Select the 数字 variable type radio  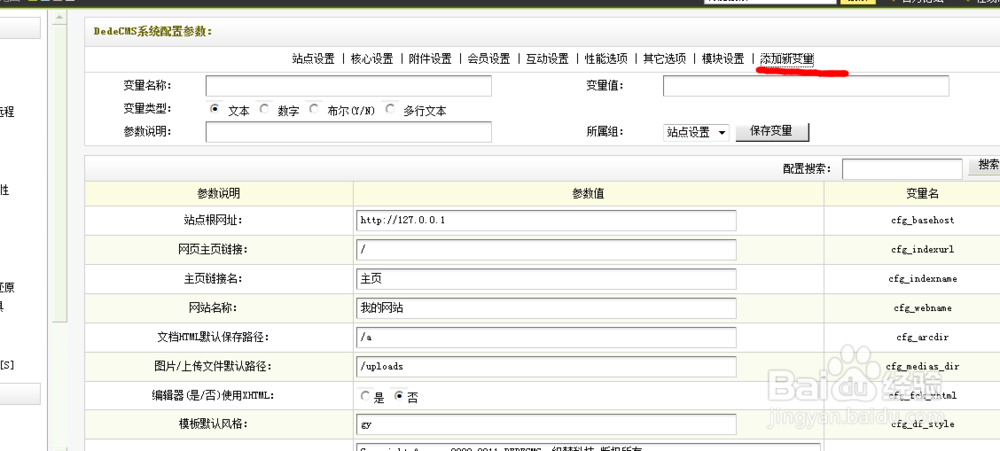264,109
